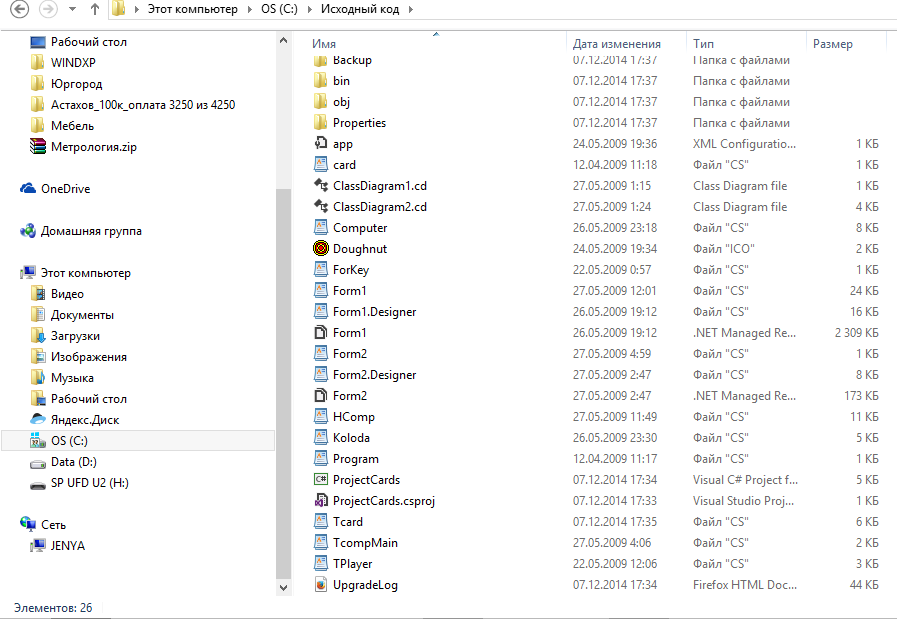Screen dimensions: 897x619
Task: Select the app XML Configuration file icon
Action: pos(320,144)
